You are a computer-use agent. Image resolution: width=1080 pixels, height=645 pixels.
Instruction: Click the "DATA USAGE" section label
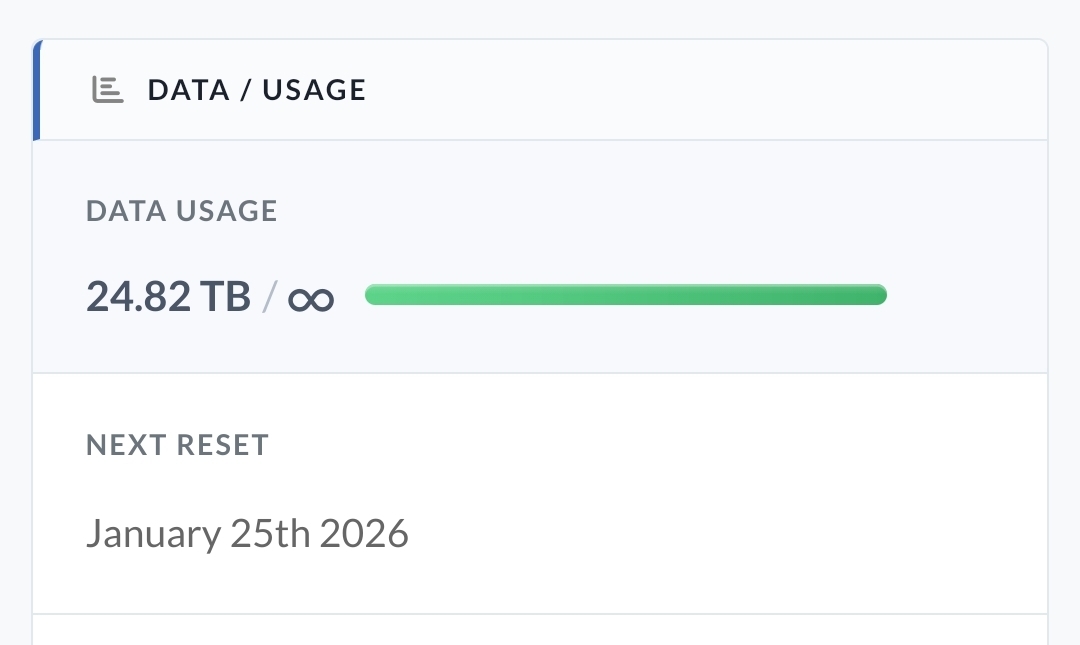pyautogui.click(x=181, y=211)
